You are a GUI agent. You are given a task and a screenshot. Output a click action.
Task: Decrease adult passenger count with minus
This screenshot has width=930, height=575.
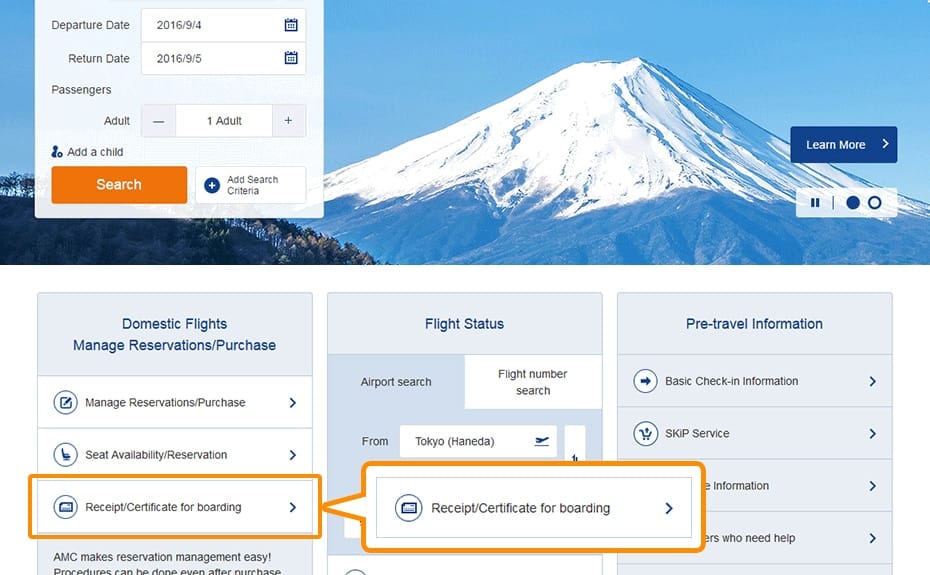158,121
